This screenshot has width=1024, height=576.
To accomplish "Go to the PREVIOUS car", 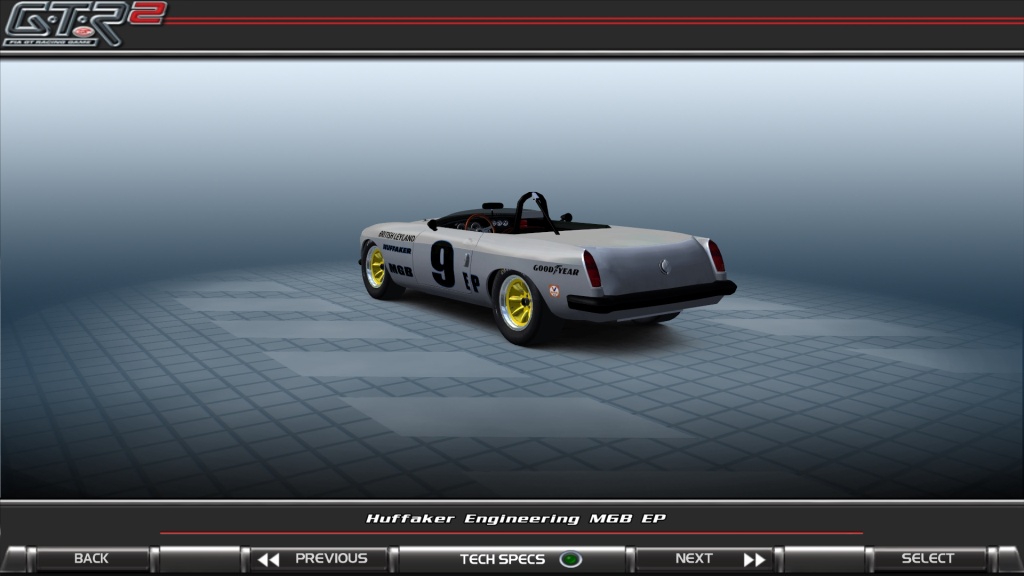I will pos(319,559).
